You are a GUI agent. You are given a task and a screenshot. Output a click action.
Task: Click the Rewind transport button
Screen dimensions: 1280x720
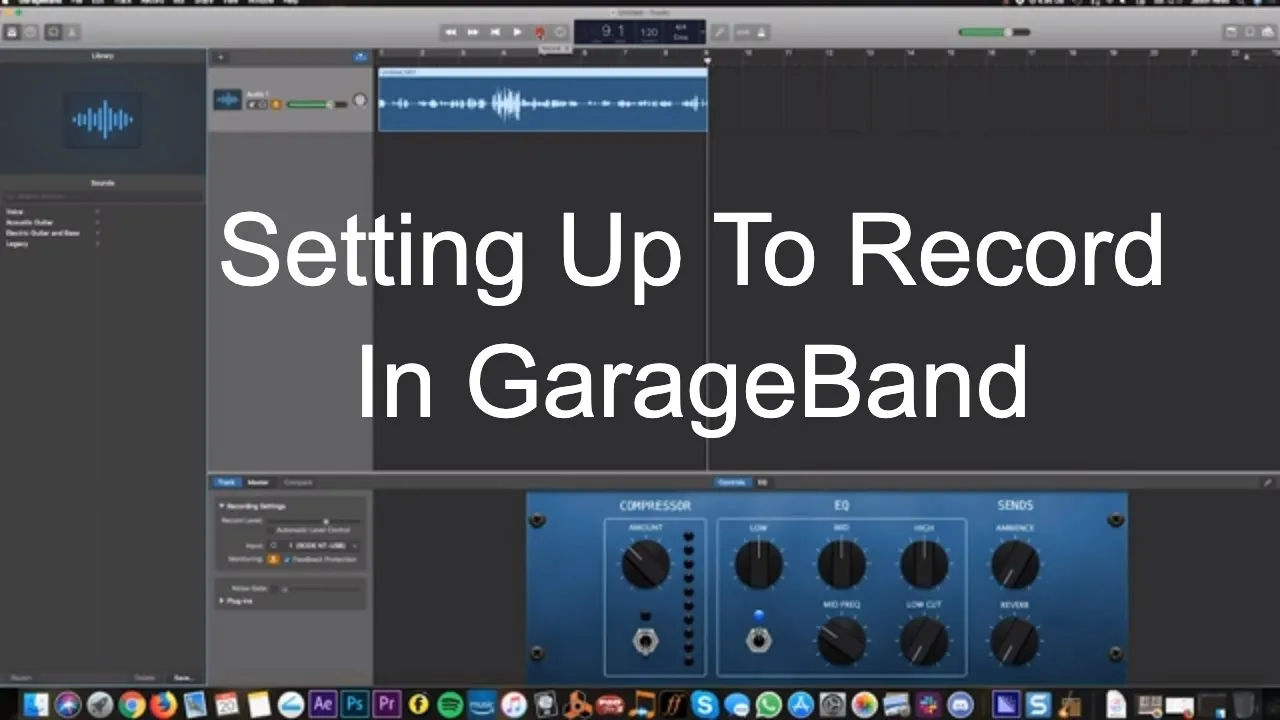451,32
